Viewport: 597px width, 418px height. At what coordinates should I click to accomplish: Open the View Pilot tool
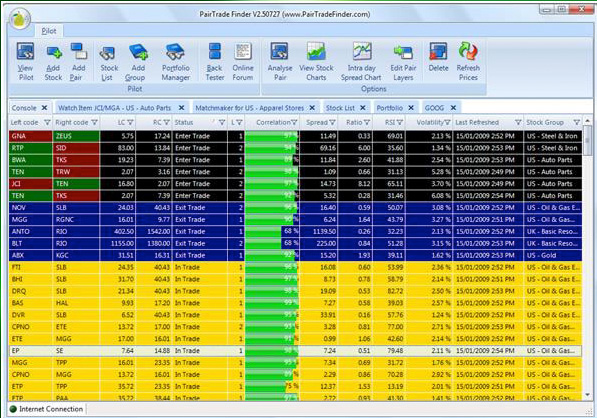click(x=26, y=61)
